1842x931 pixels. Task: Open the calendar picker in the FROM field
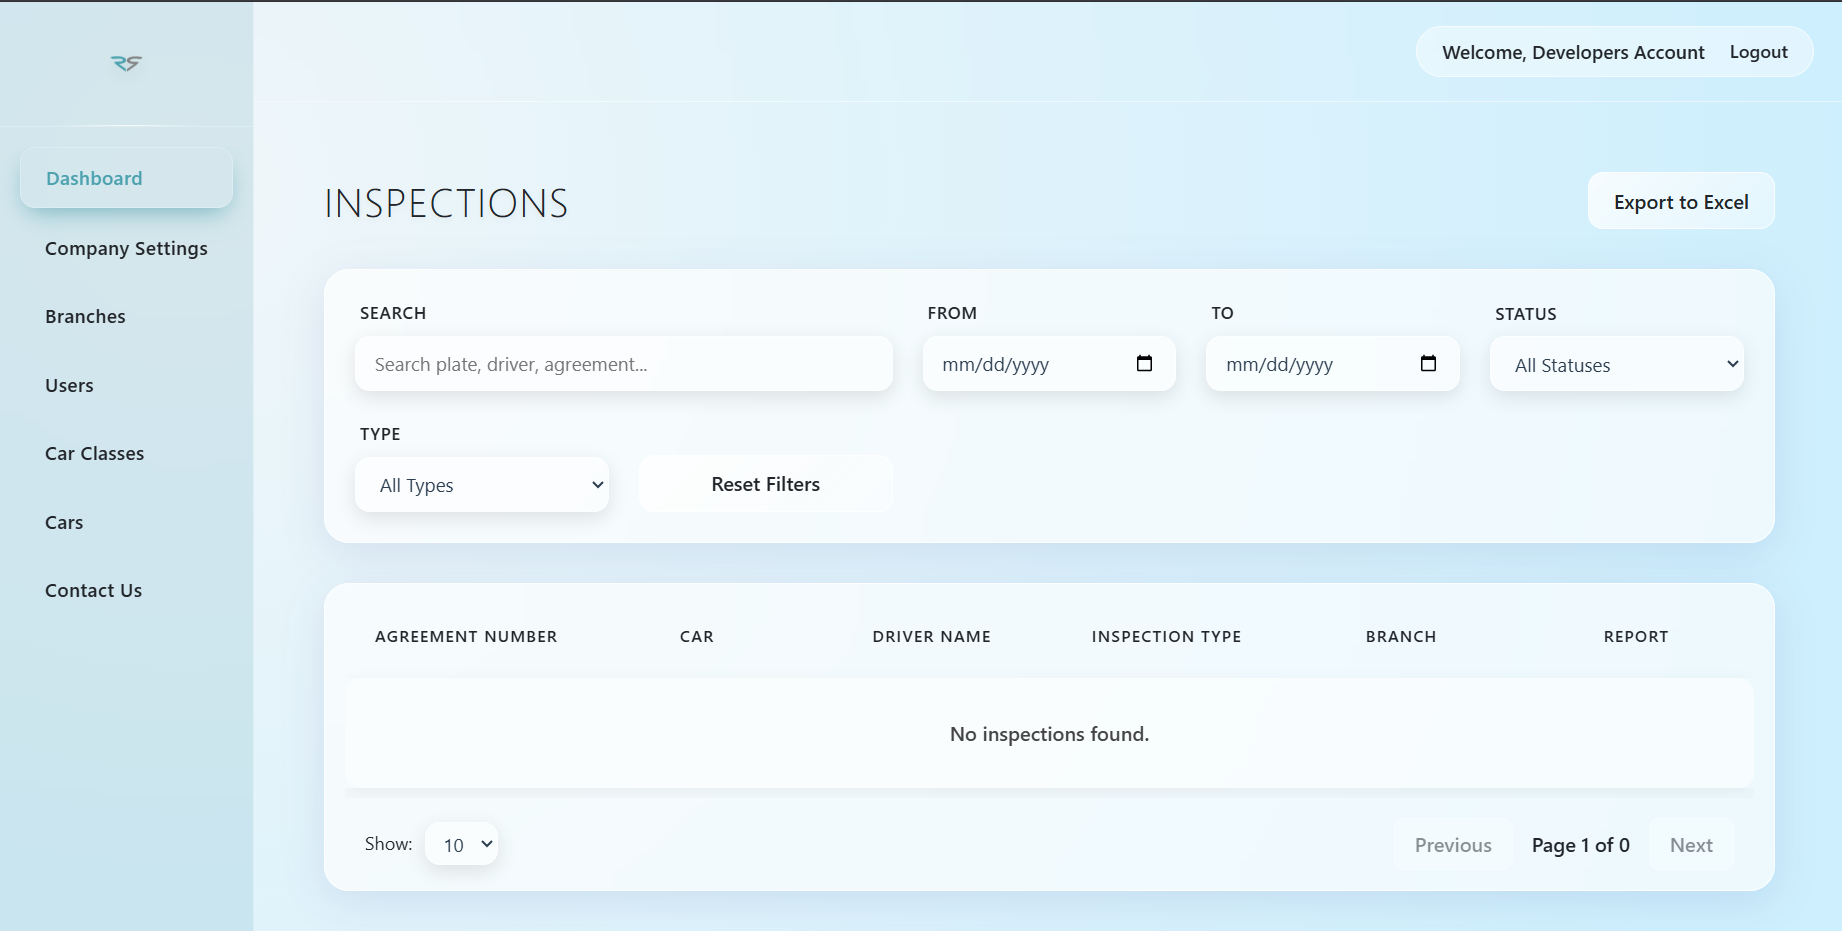tap(1144, 364)
